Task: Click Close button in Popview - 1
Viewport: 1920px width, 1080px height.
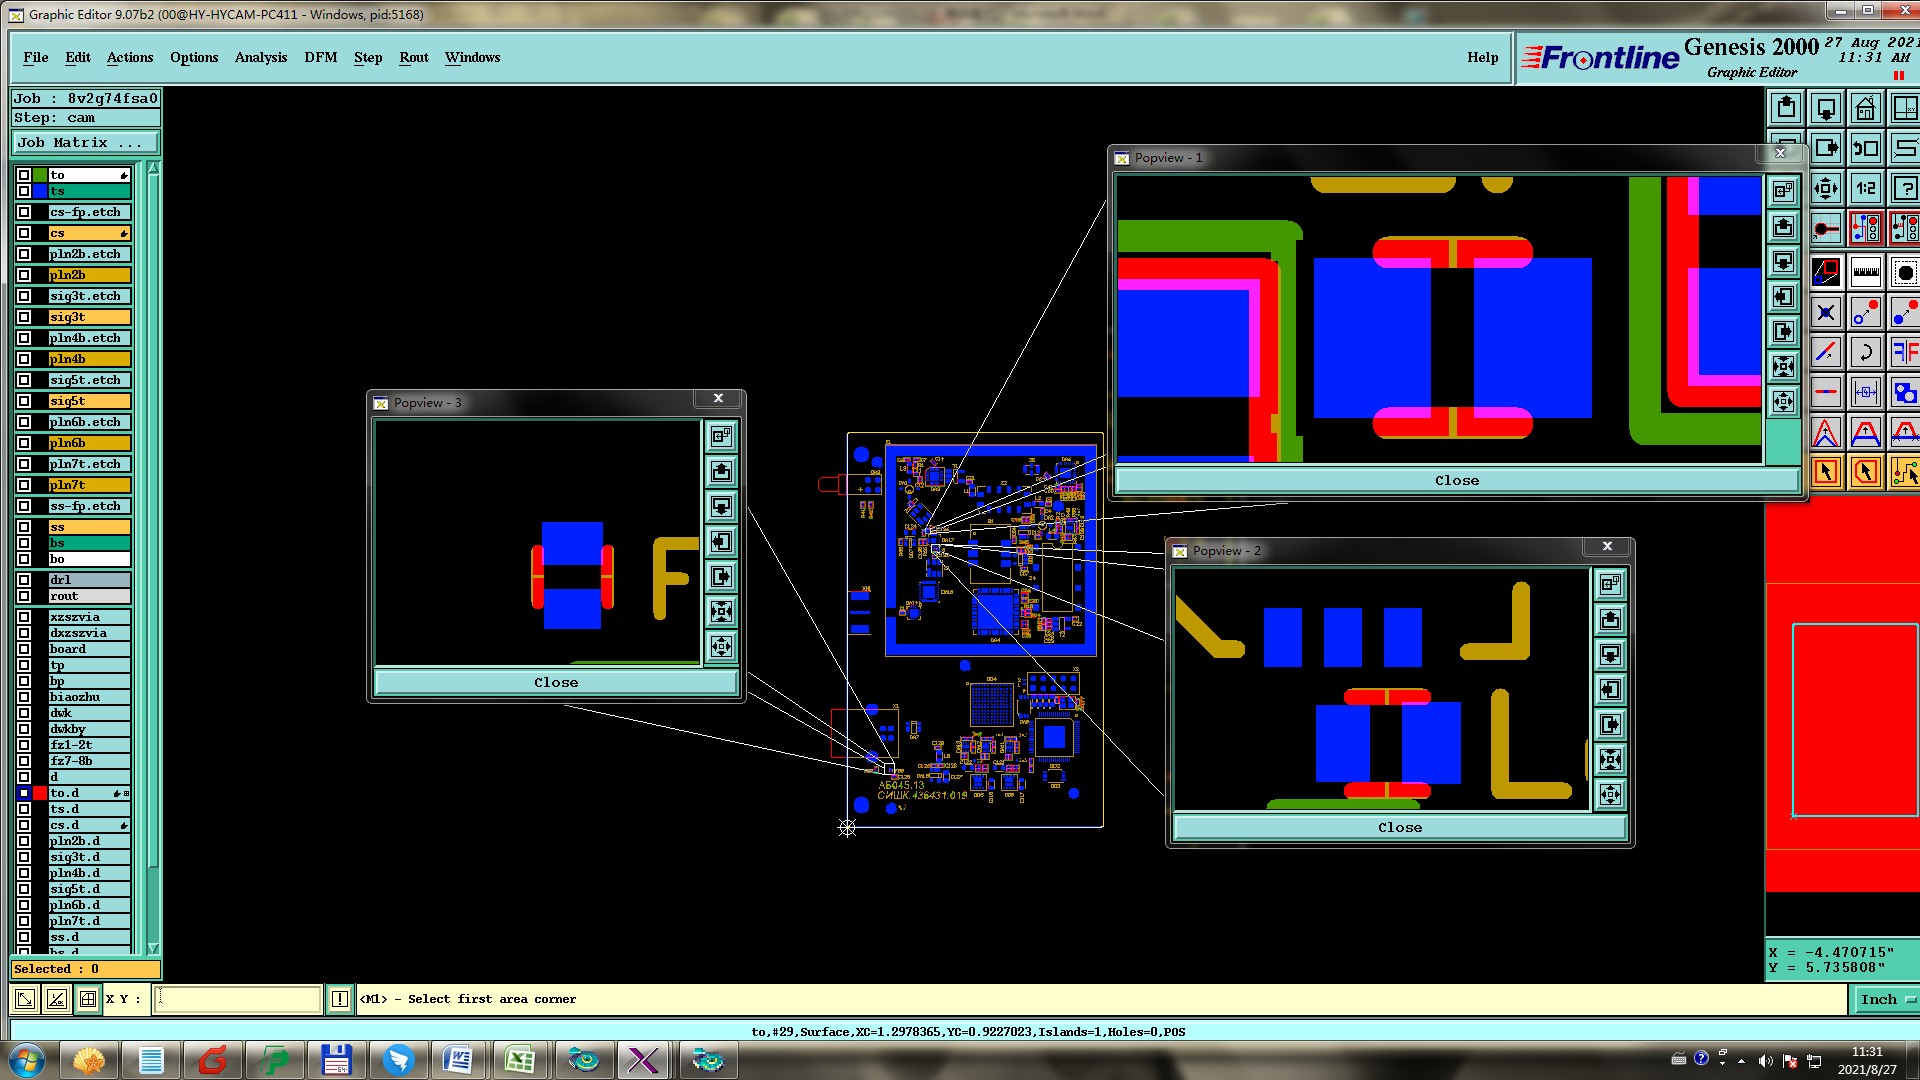Action: [x=1456, y=481]
